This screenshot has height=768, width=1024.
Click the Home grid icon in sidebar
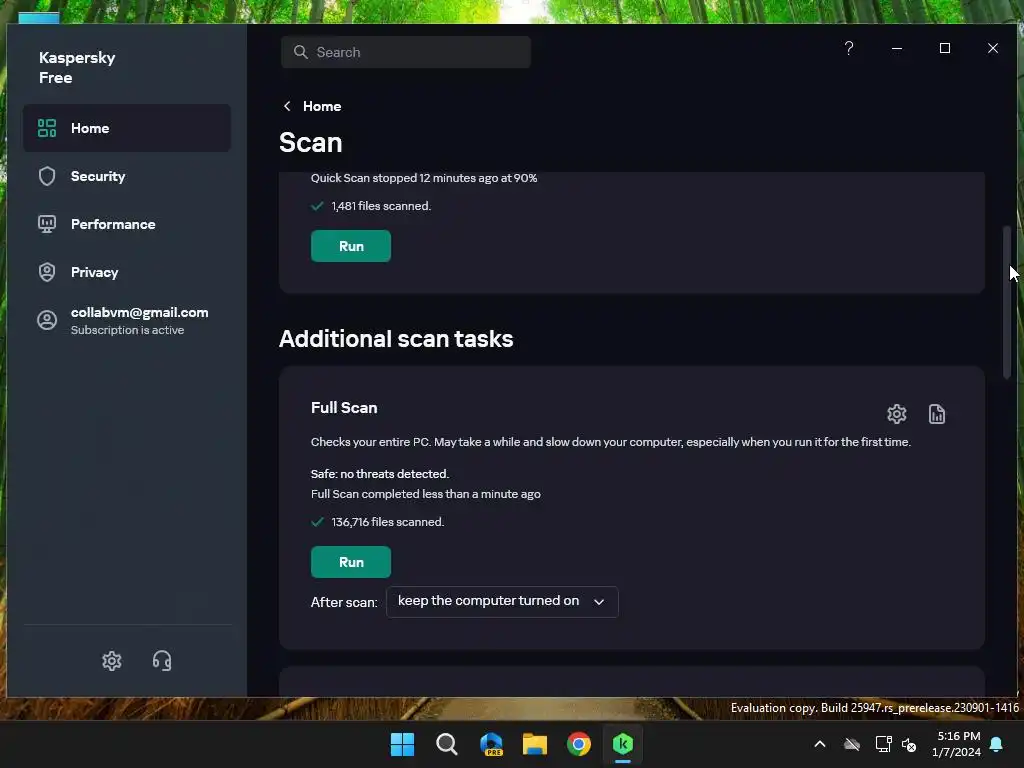tap(47, 128)
